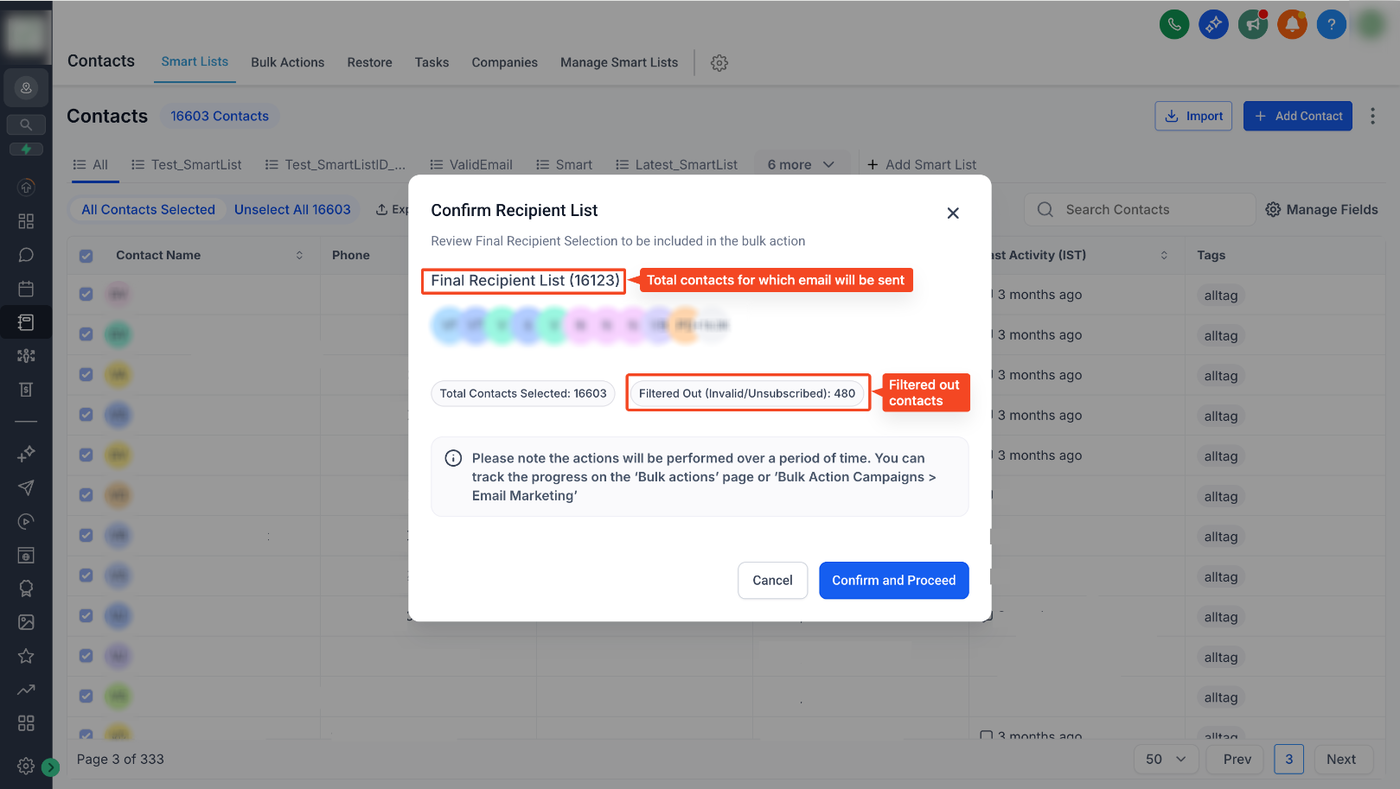Go to the Next page

click(1341, 759)
